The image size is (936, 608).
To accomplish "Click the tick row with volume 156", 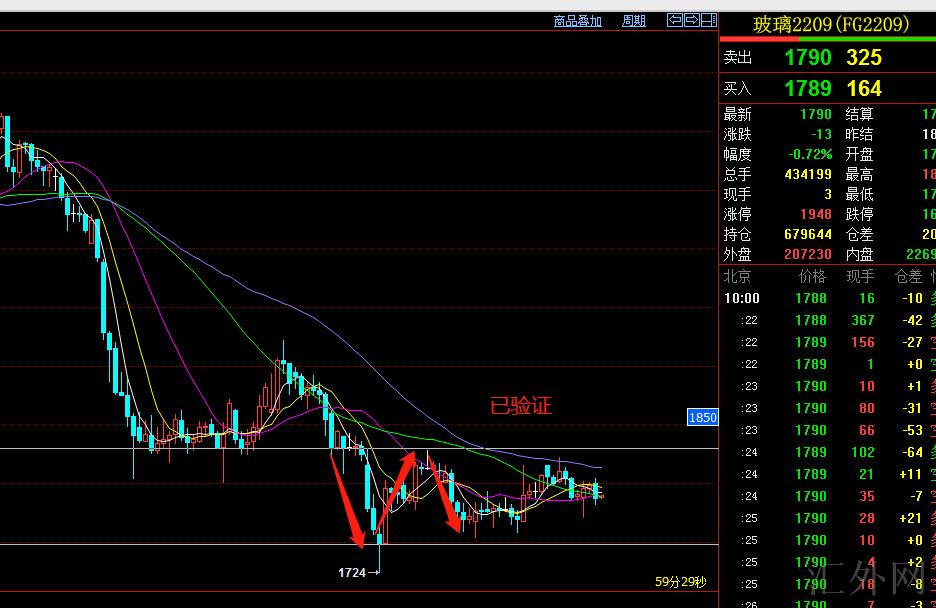I will click(829, 342).
